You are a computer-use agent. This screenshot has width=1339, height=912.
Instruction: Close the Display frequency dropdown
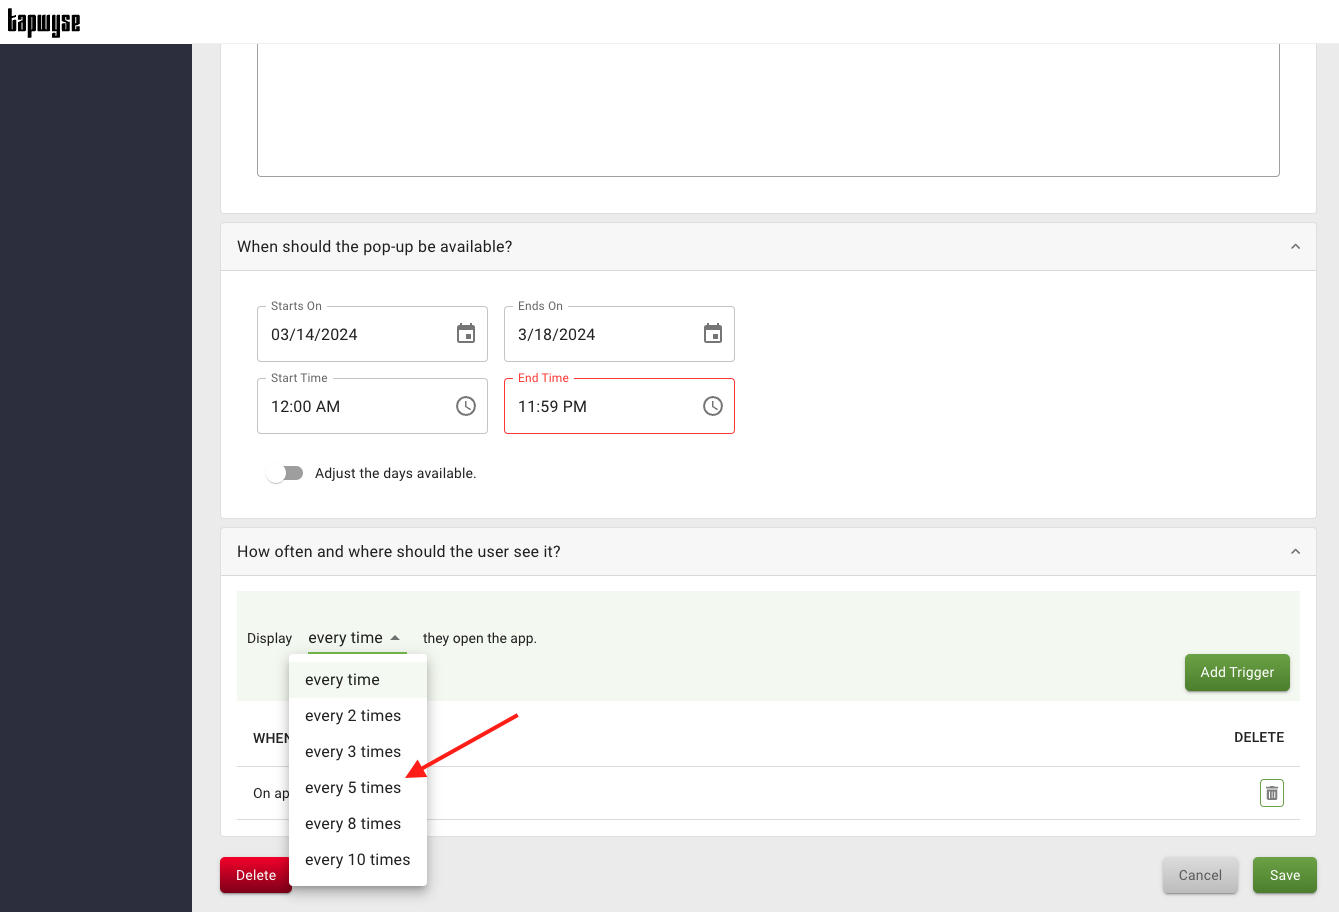pos(355,638)
